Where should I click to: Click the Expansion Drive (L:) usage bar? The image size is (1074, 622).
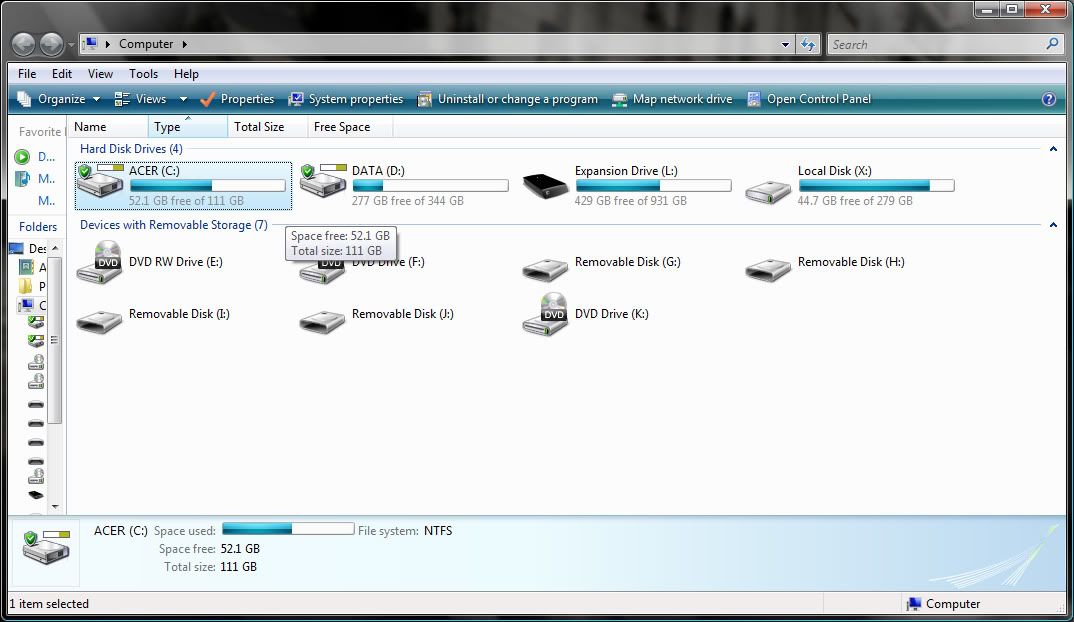(x=653, y=186)
